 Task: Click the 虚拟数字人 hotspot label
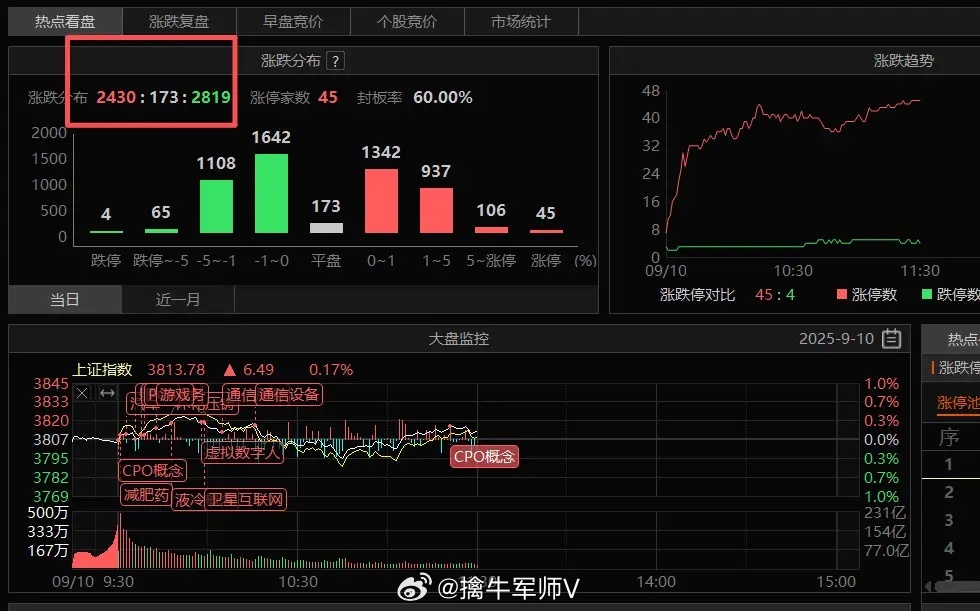tap(242, 452)
